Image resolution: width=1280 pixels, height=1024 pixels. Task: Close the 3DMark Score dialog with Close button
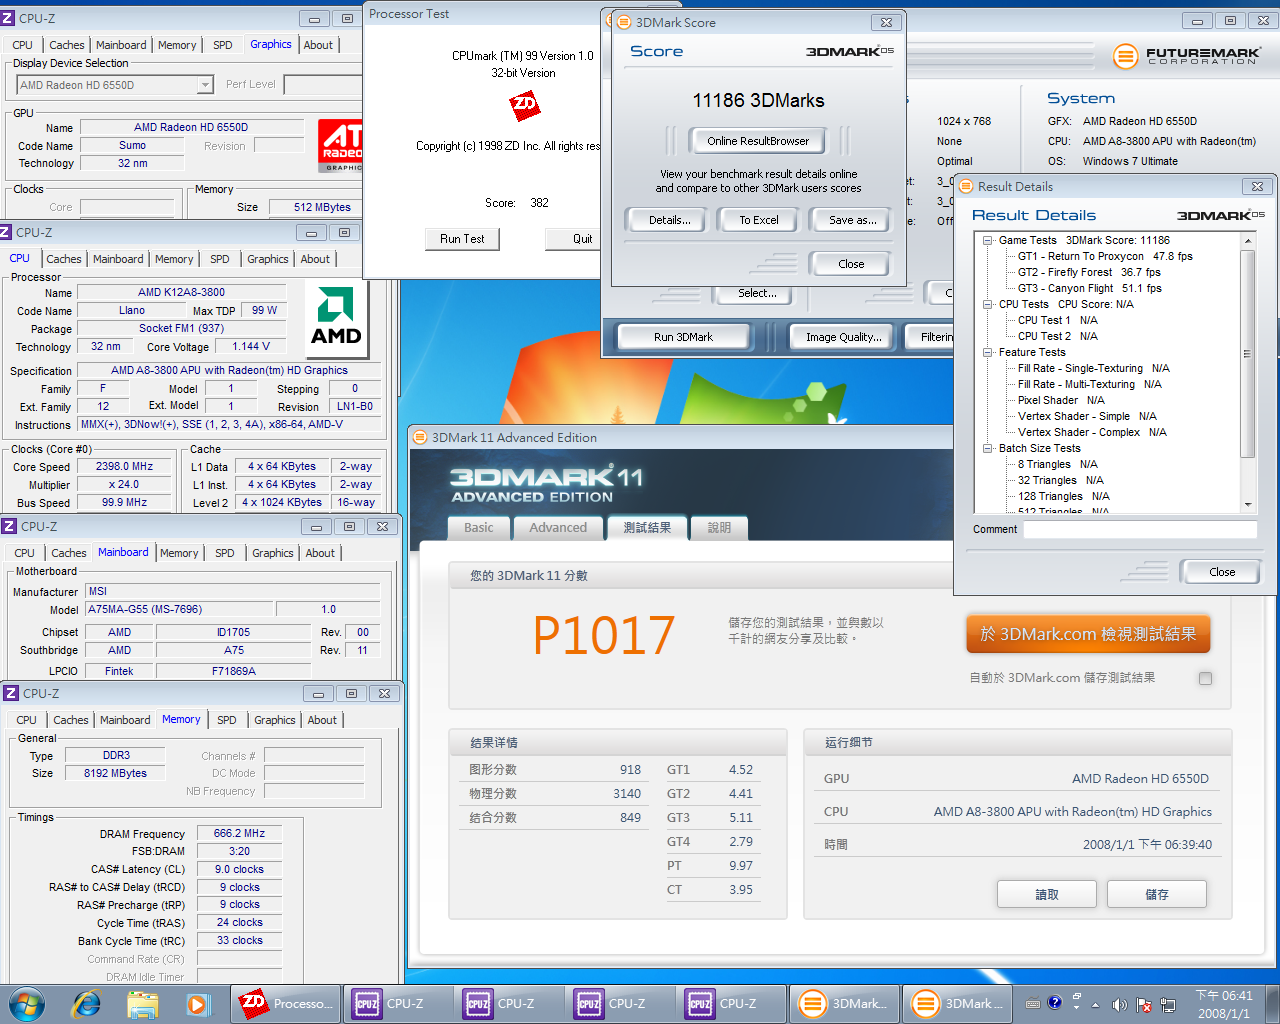click(x=852, y=264)
